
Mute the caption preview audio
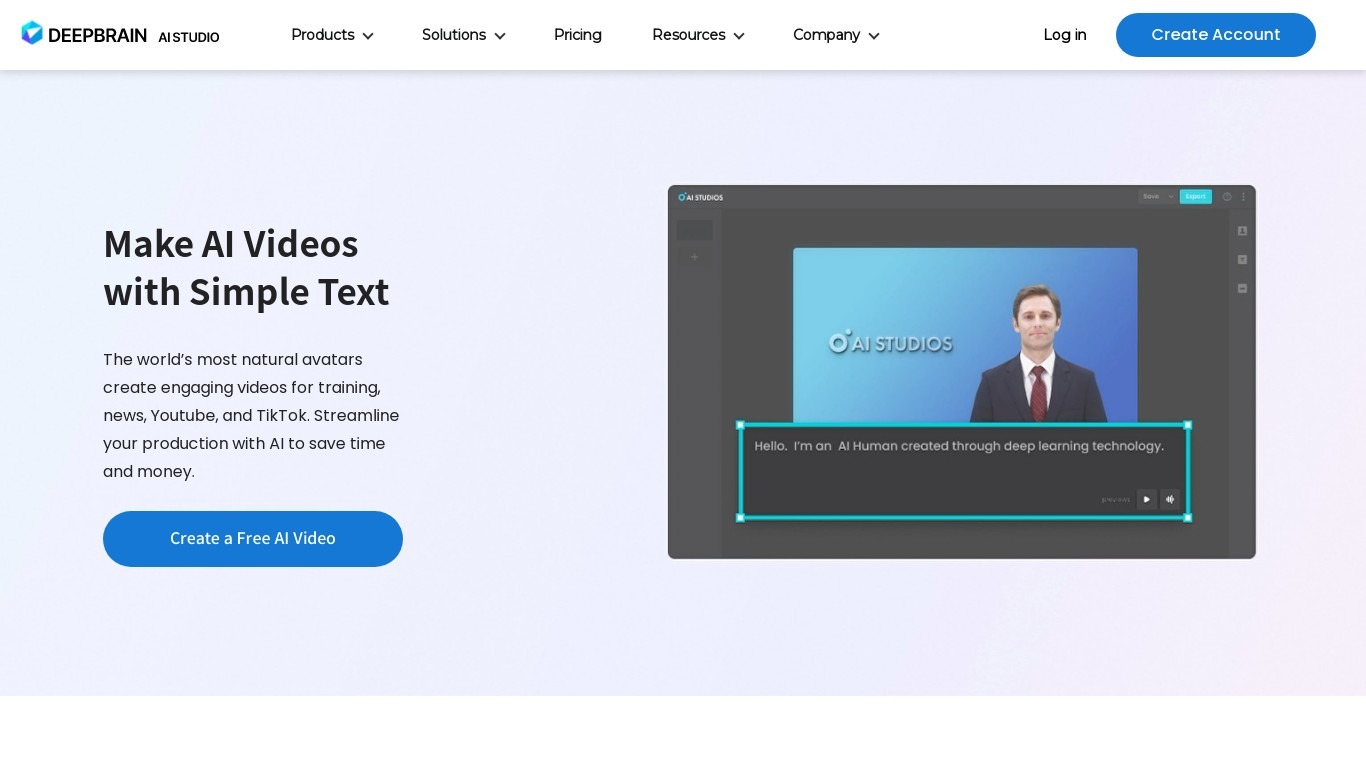(1170, 499)
